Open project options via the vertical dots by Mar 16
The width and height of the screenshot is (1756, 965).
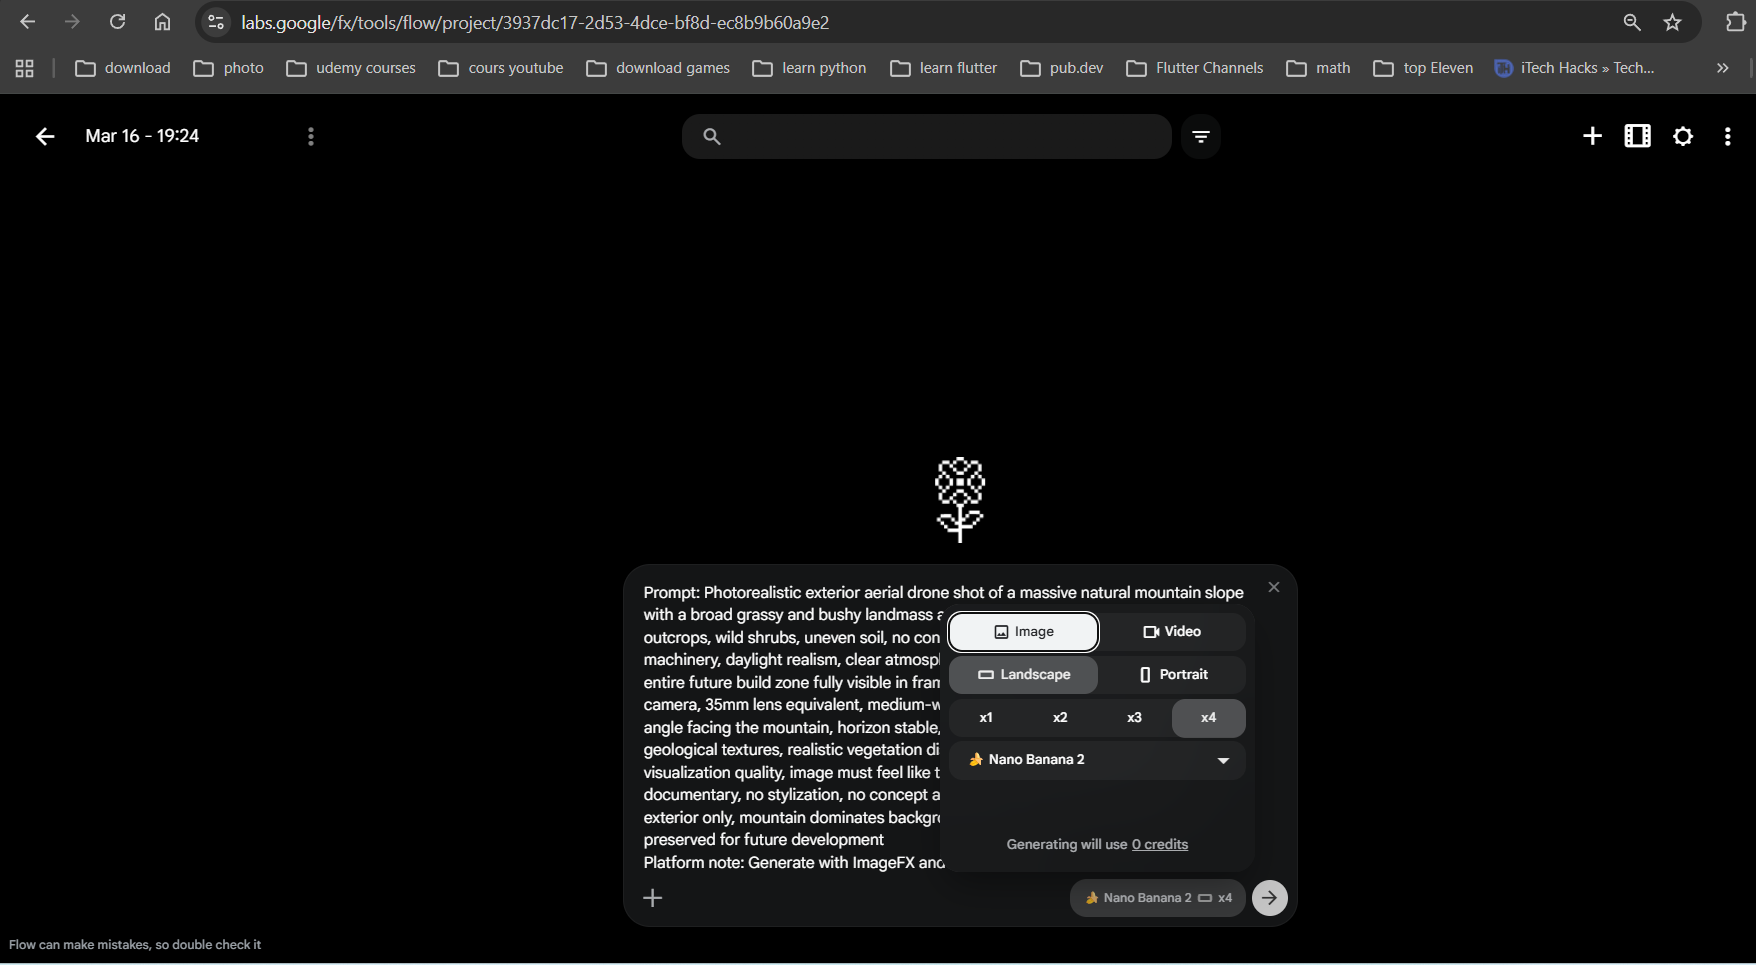[x=311, y=136]
